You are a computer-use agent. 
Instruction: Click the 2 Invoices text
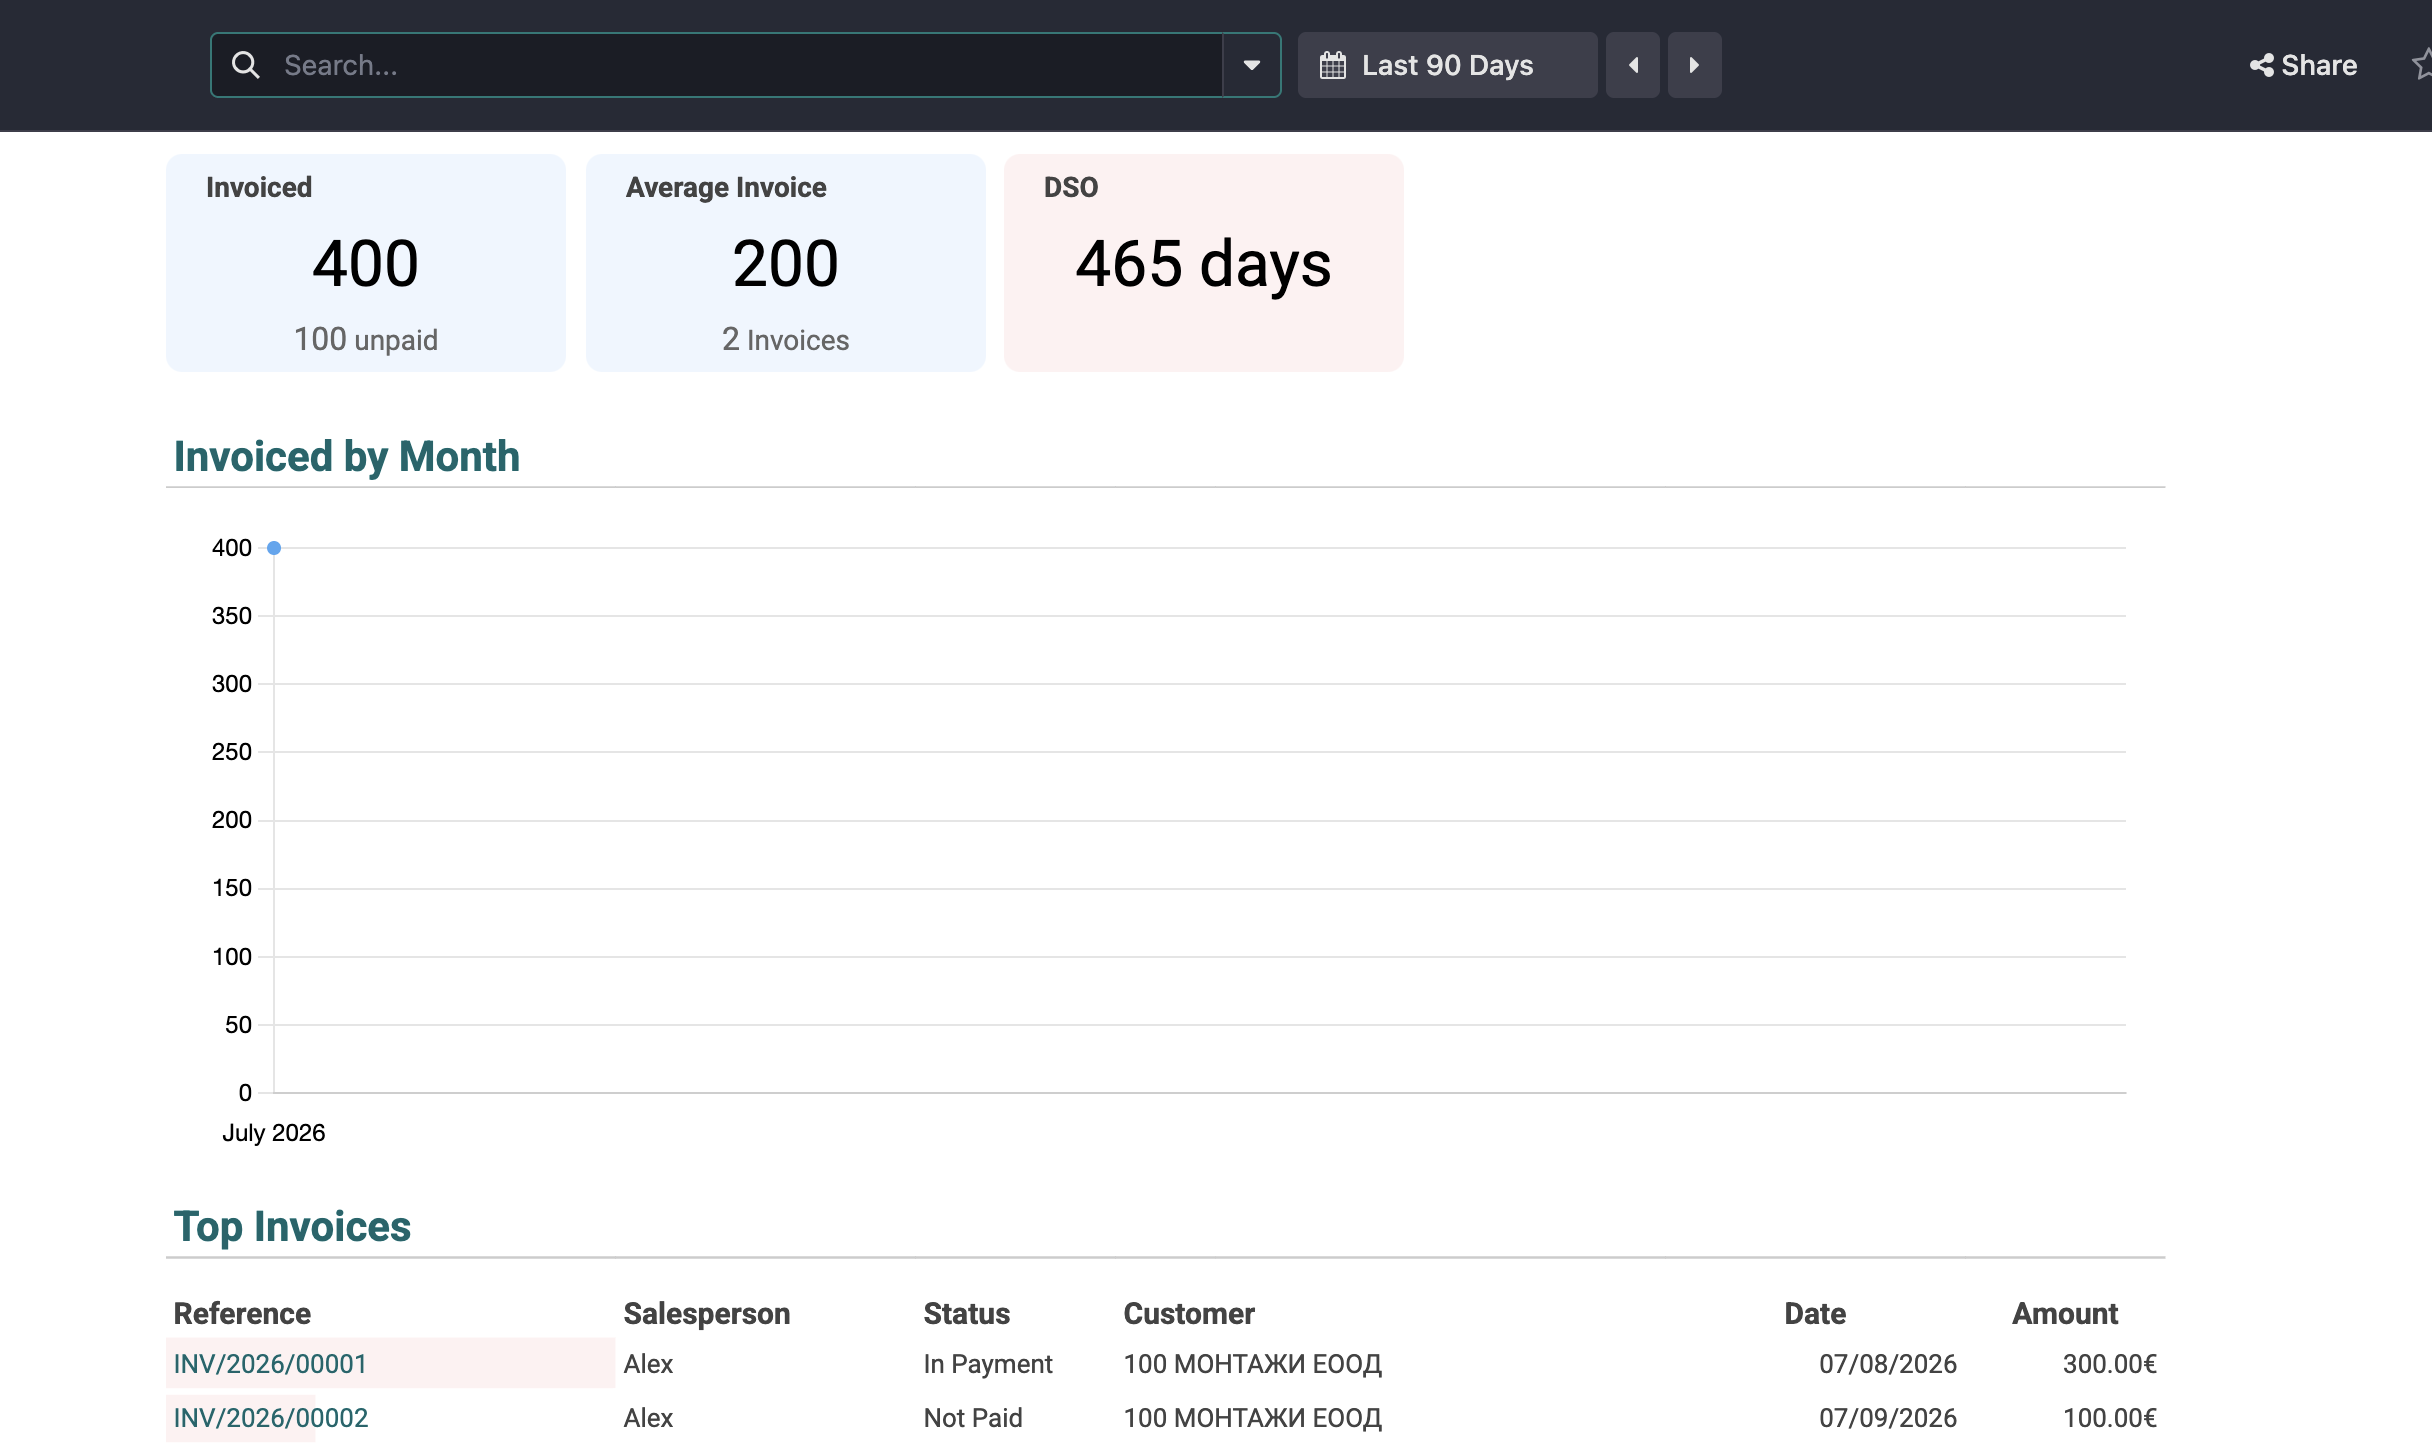pos(786,340)
